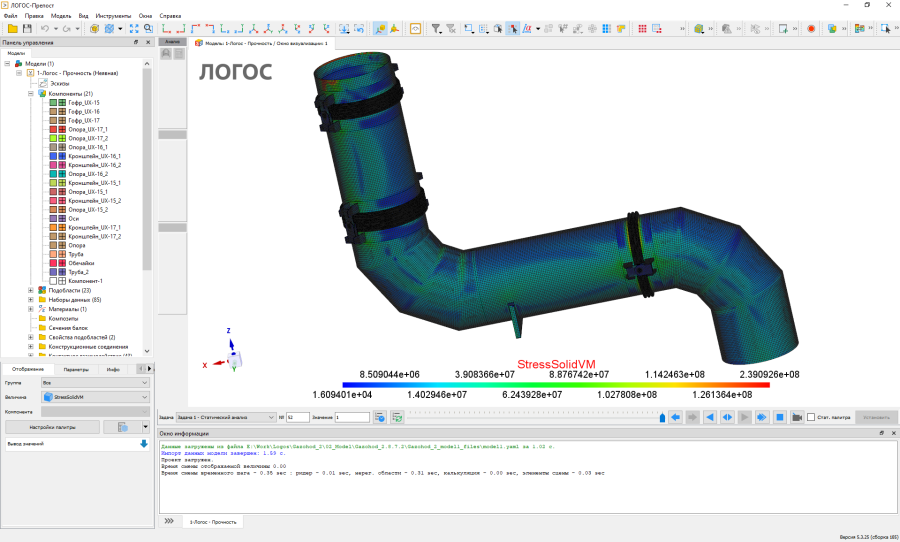Toggle visibility box of Компонент-1
This screenshot has height=542, width=900.
click(53, 281)
